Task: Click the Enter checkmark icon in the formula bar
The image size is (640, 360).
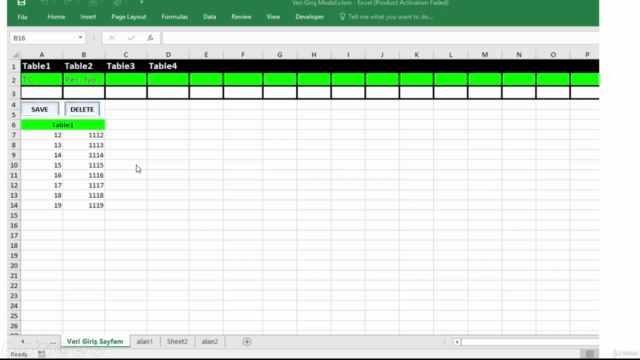Action: pyautogui.click(x=131, y=38)
